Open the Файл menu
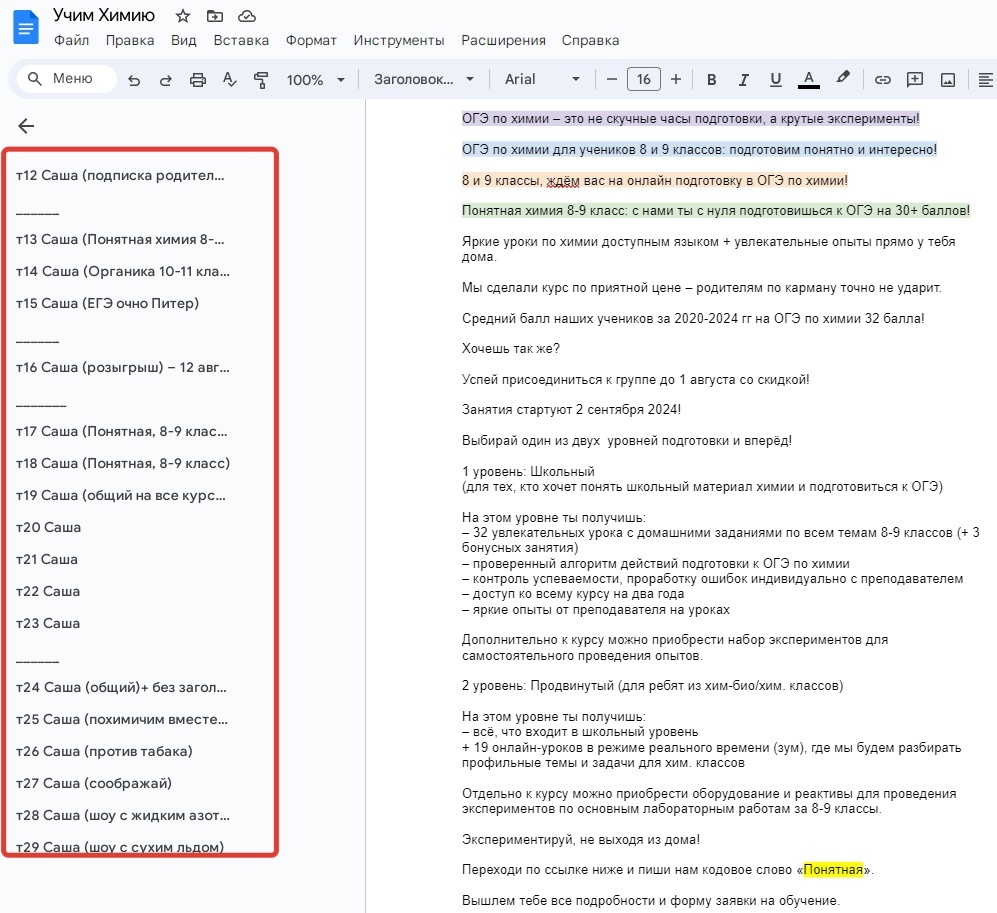 71,40
